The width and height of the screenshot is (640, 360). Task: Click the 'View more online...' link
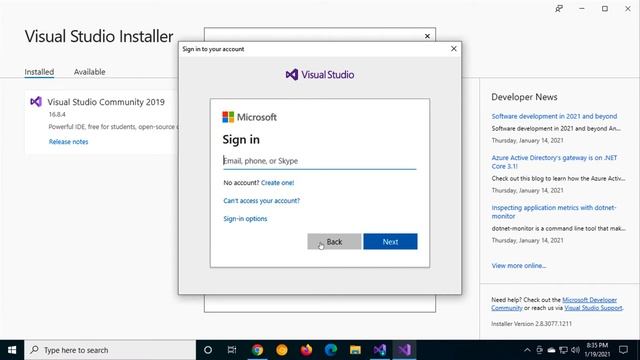pos(519,266)
